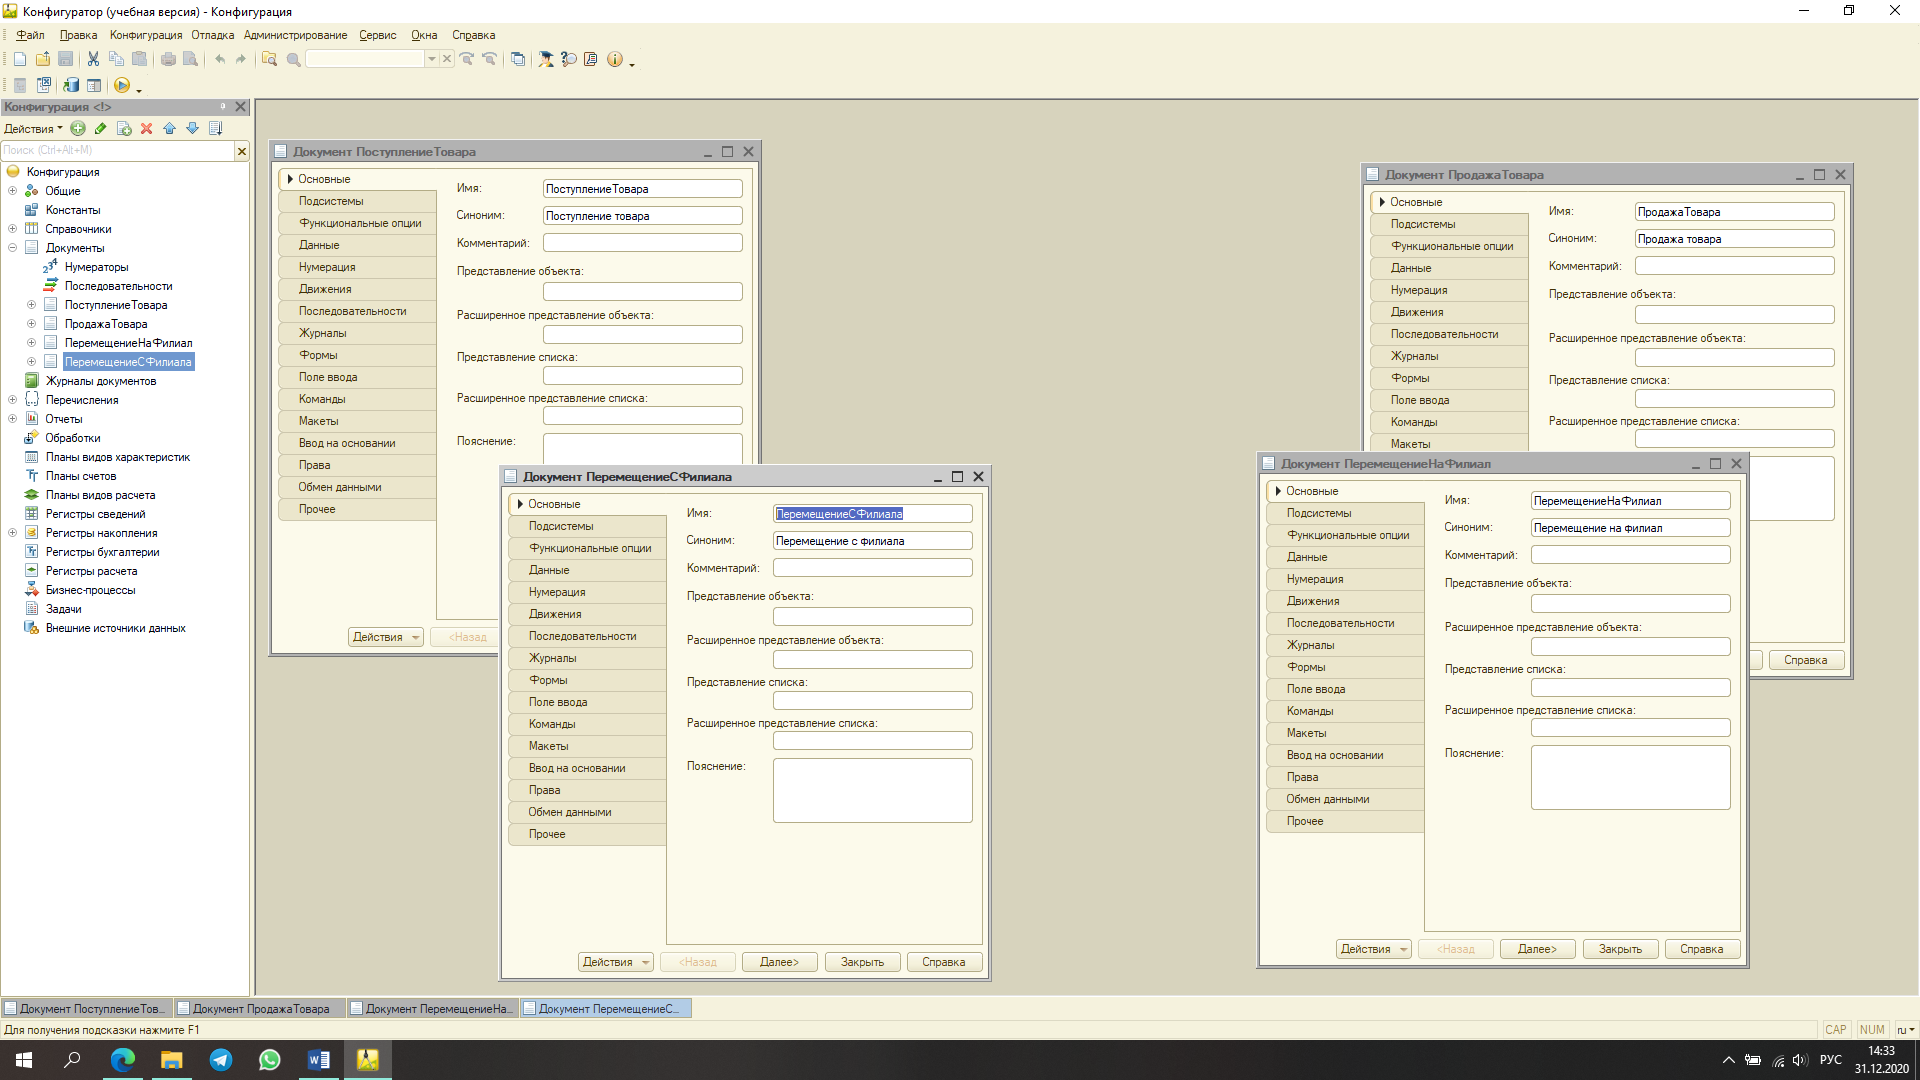This screenshot has height=1080, width=1920.
Task: Click the Close configuration toolbar icon
Action: click(43, 86)
